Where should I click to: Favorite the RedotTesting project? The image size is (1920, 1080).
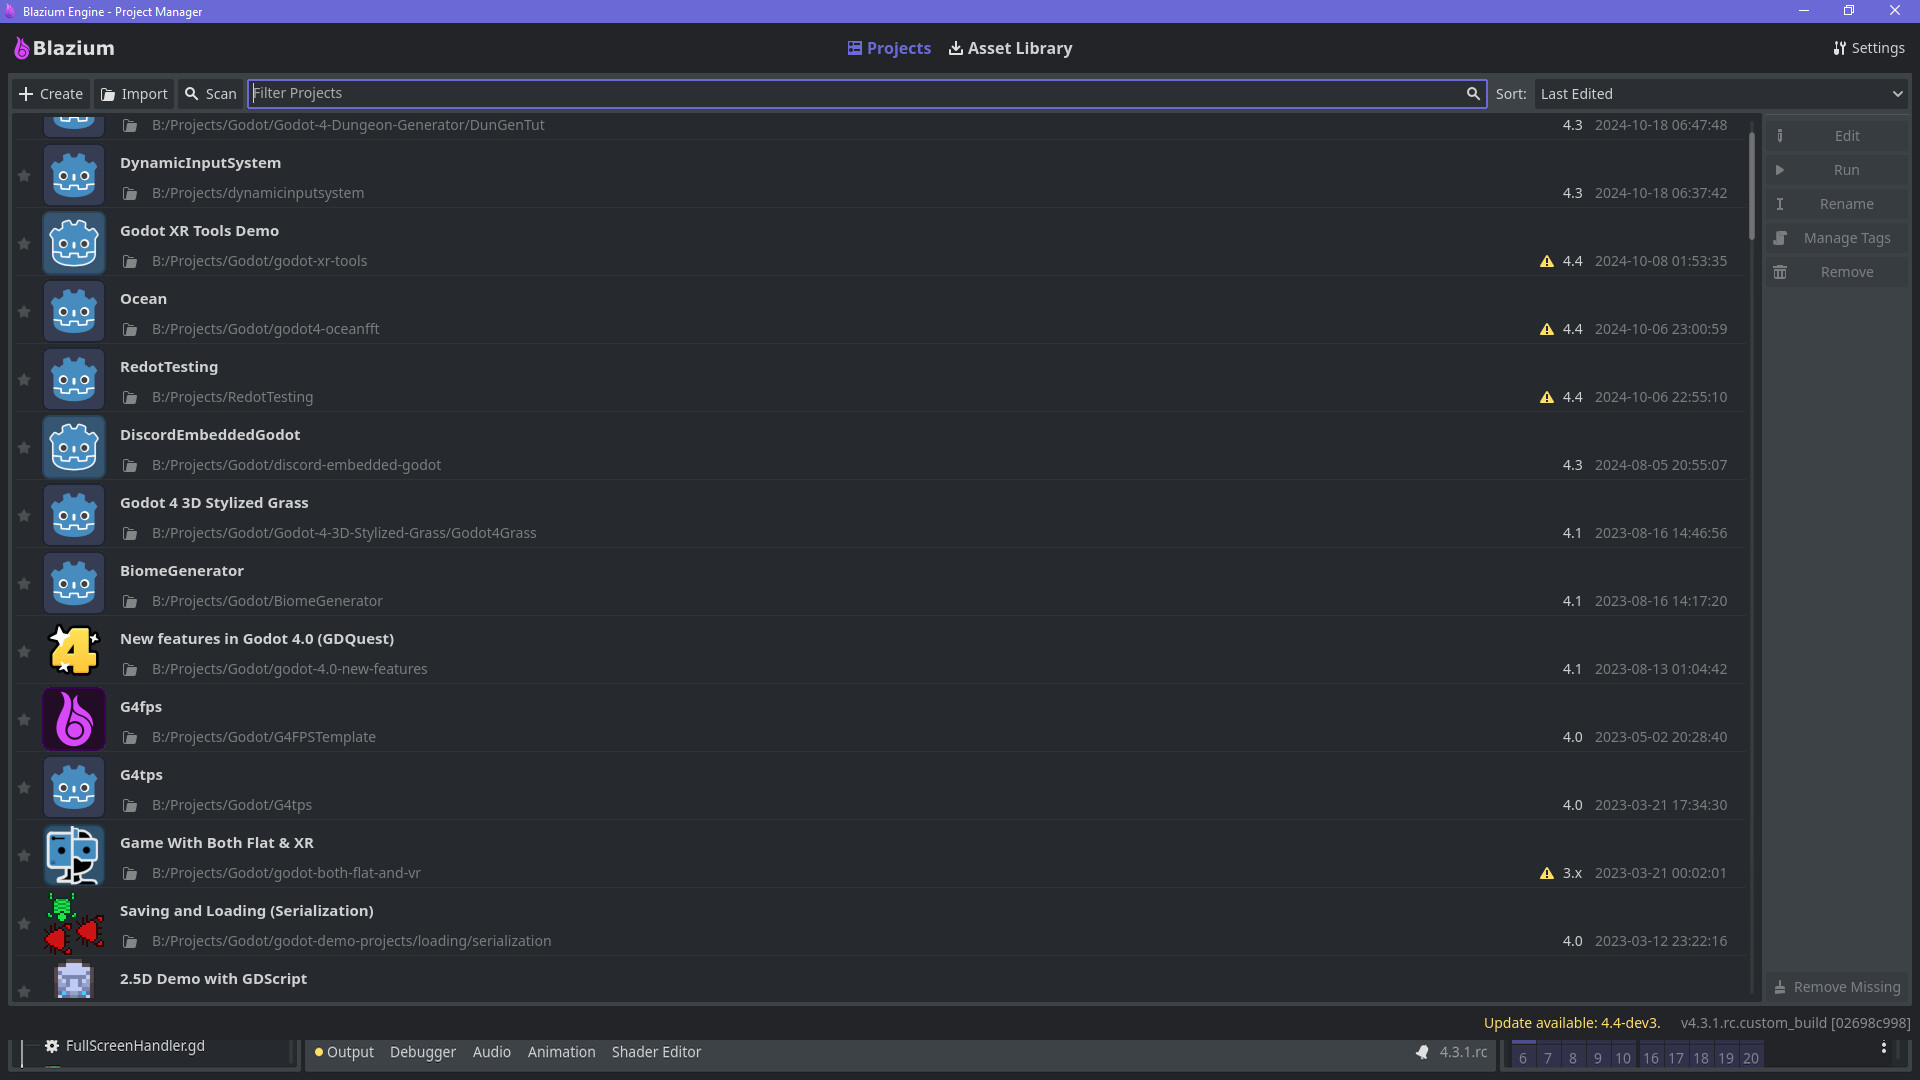23,379
